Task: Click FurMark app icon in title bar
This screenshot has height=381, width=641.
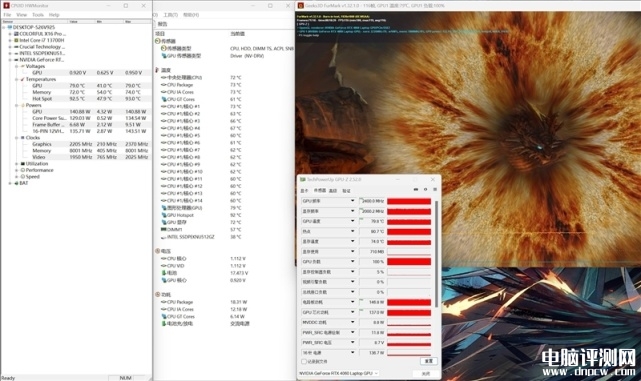Action: tap(300, 6)
